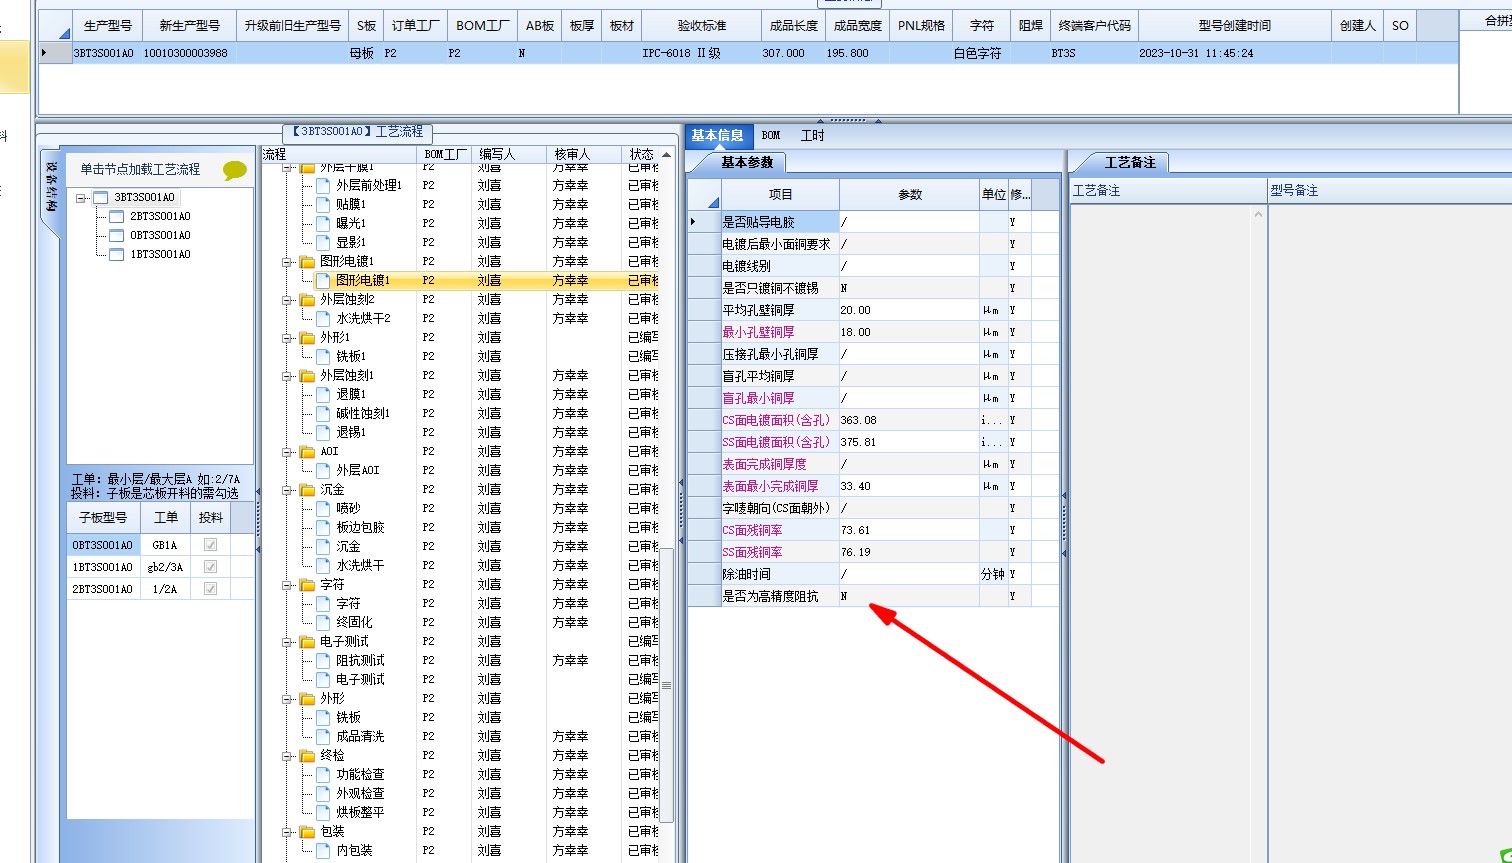Click the CS面残铜率 value 73.61
1512x863 pixels.
909,530
